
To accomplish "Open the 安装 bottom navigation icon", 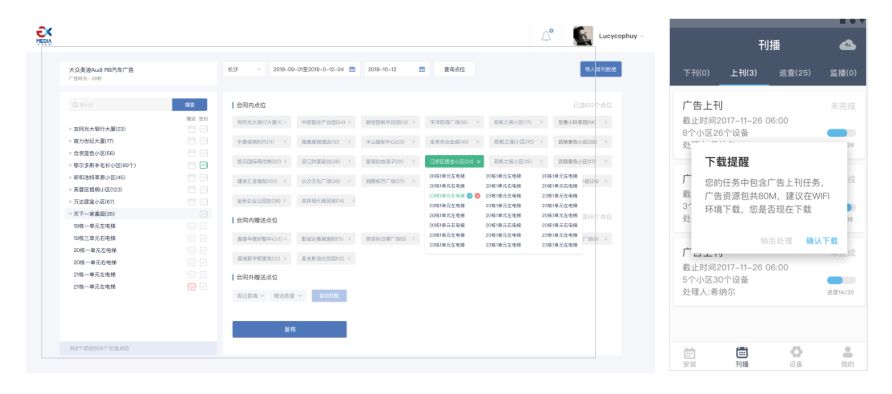I will click(689, 352).
